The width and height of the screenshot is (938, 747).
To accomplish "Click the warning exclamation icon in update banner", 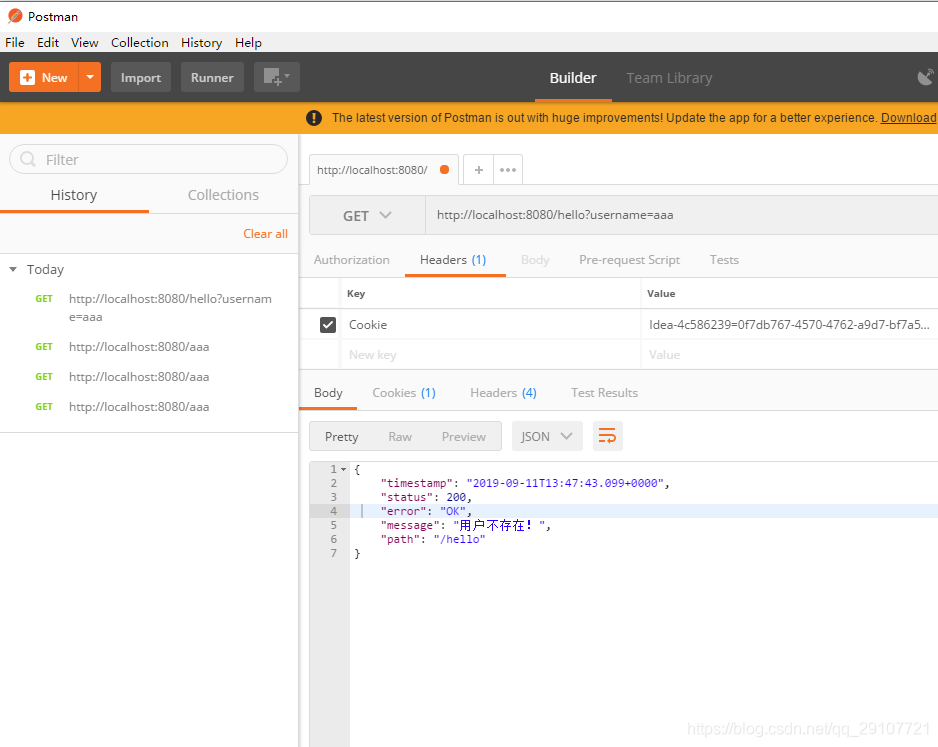I will (x=313, y=118).
